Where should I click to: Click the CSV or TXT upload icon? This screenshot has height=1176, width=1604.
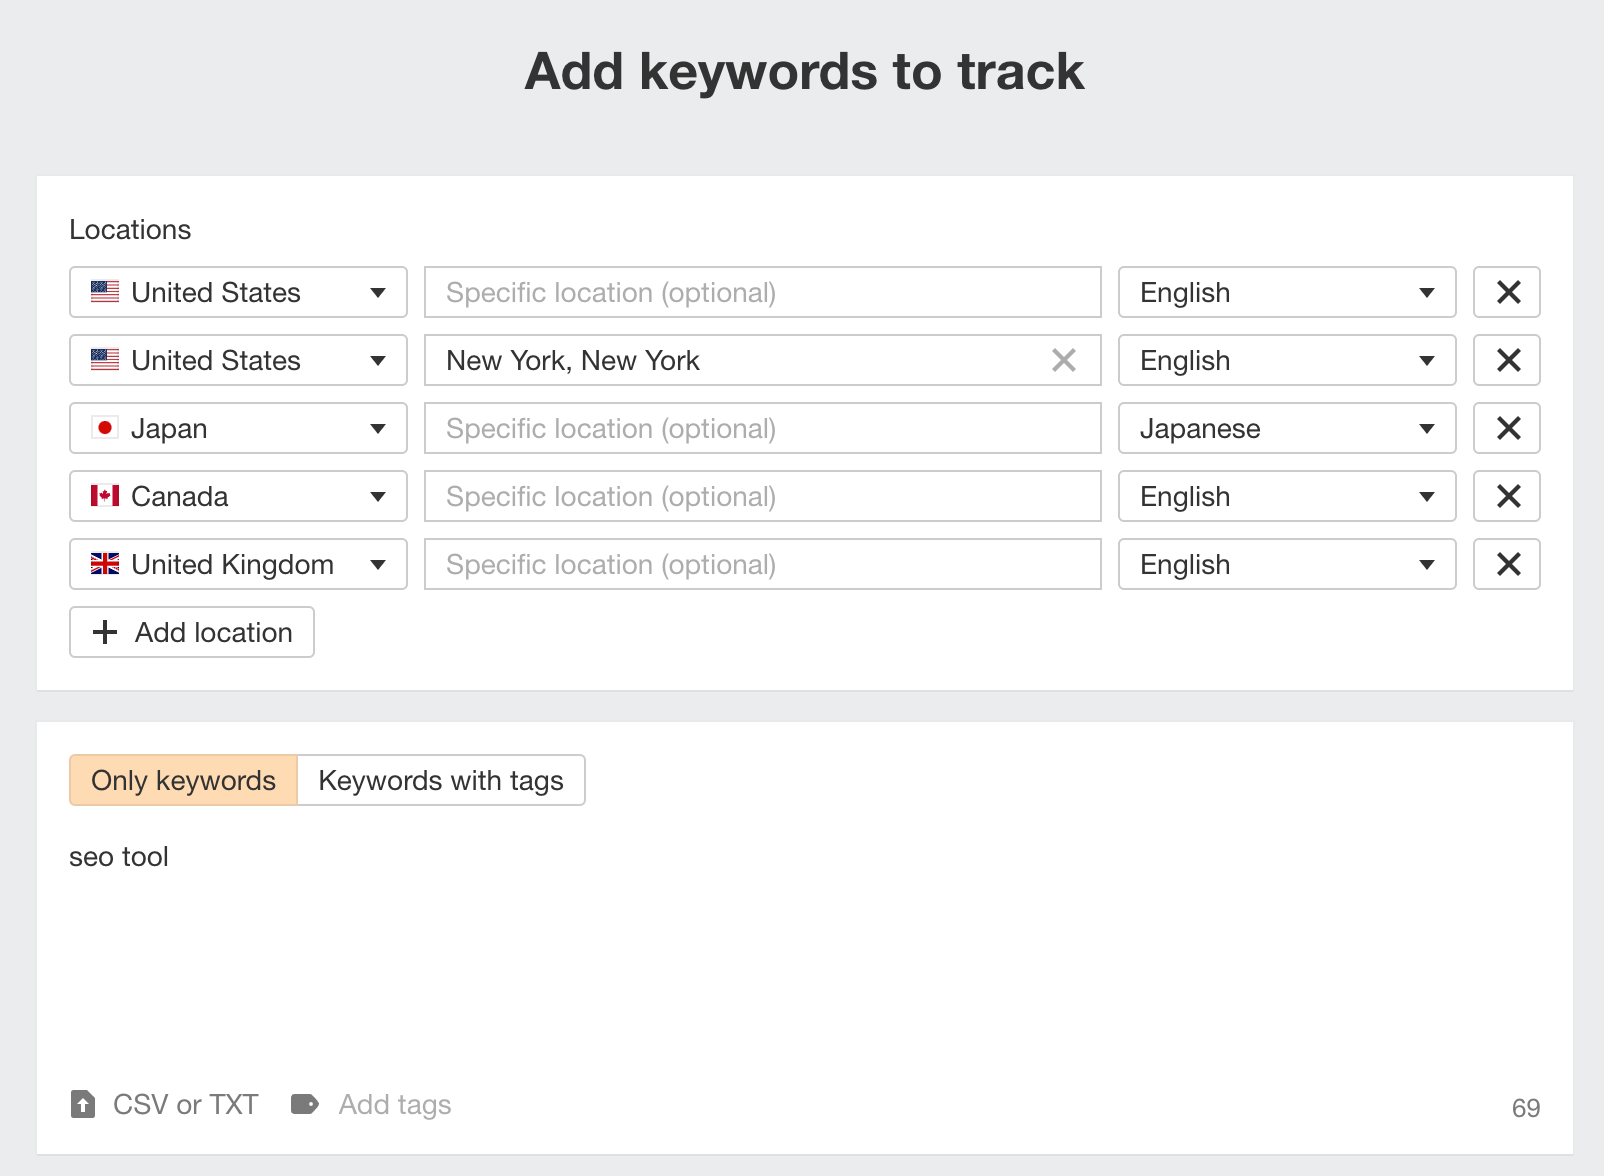tap(81, 1104)
